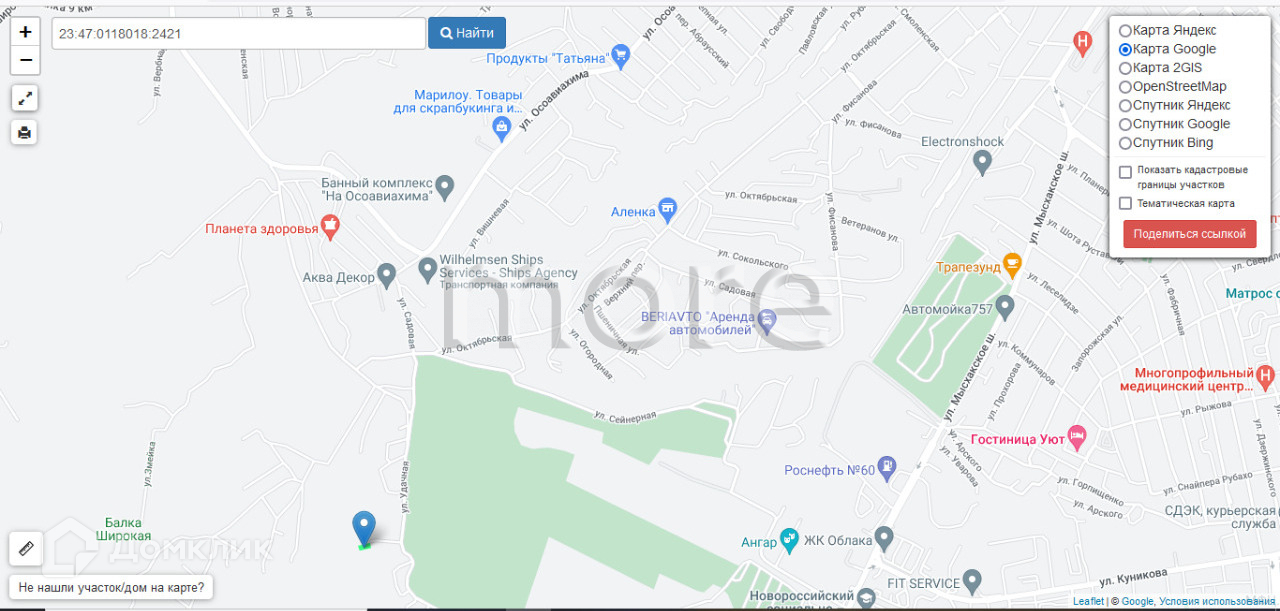The image size is (1280, 611).
Task: Click Поделиться ссылкой button
Action: tap(1190, 234)
